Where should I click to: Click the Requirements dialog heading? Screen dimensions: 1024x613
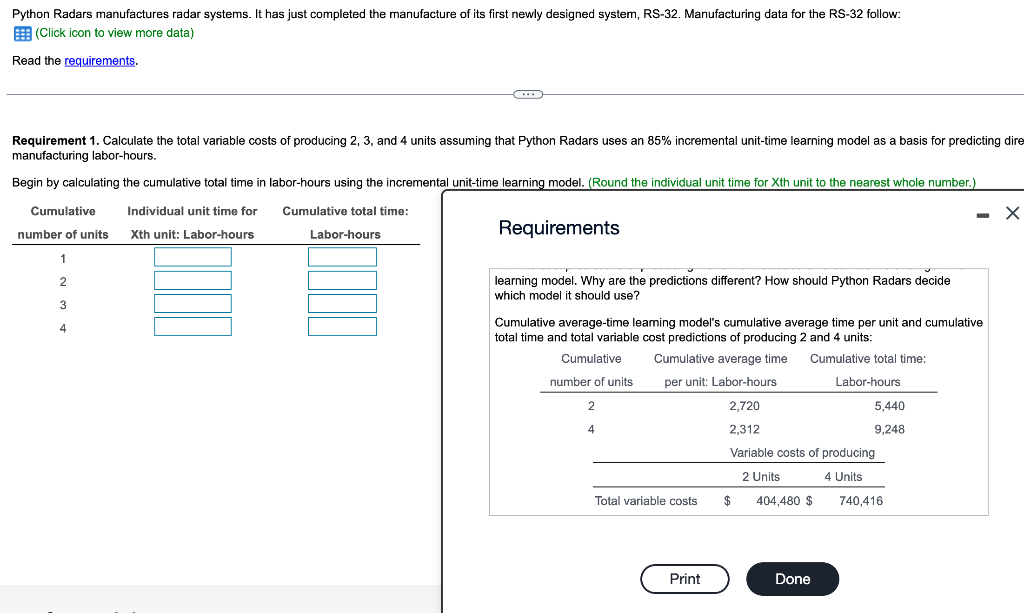559,228
